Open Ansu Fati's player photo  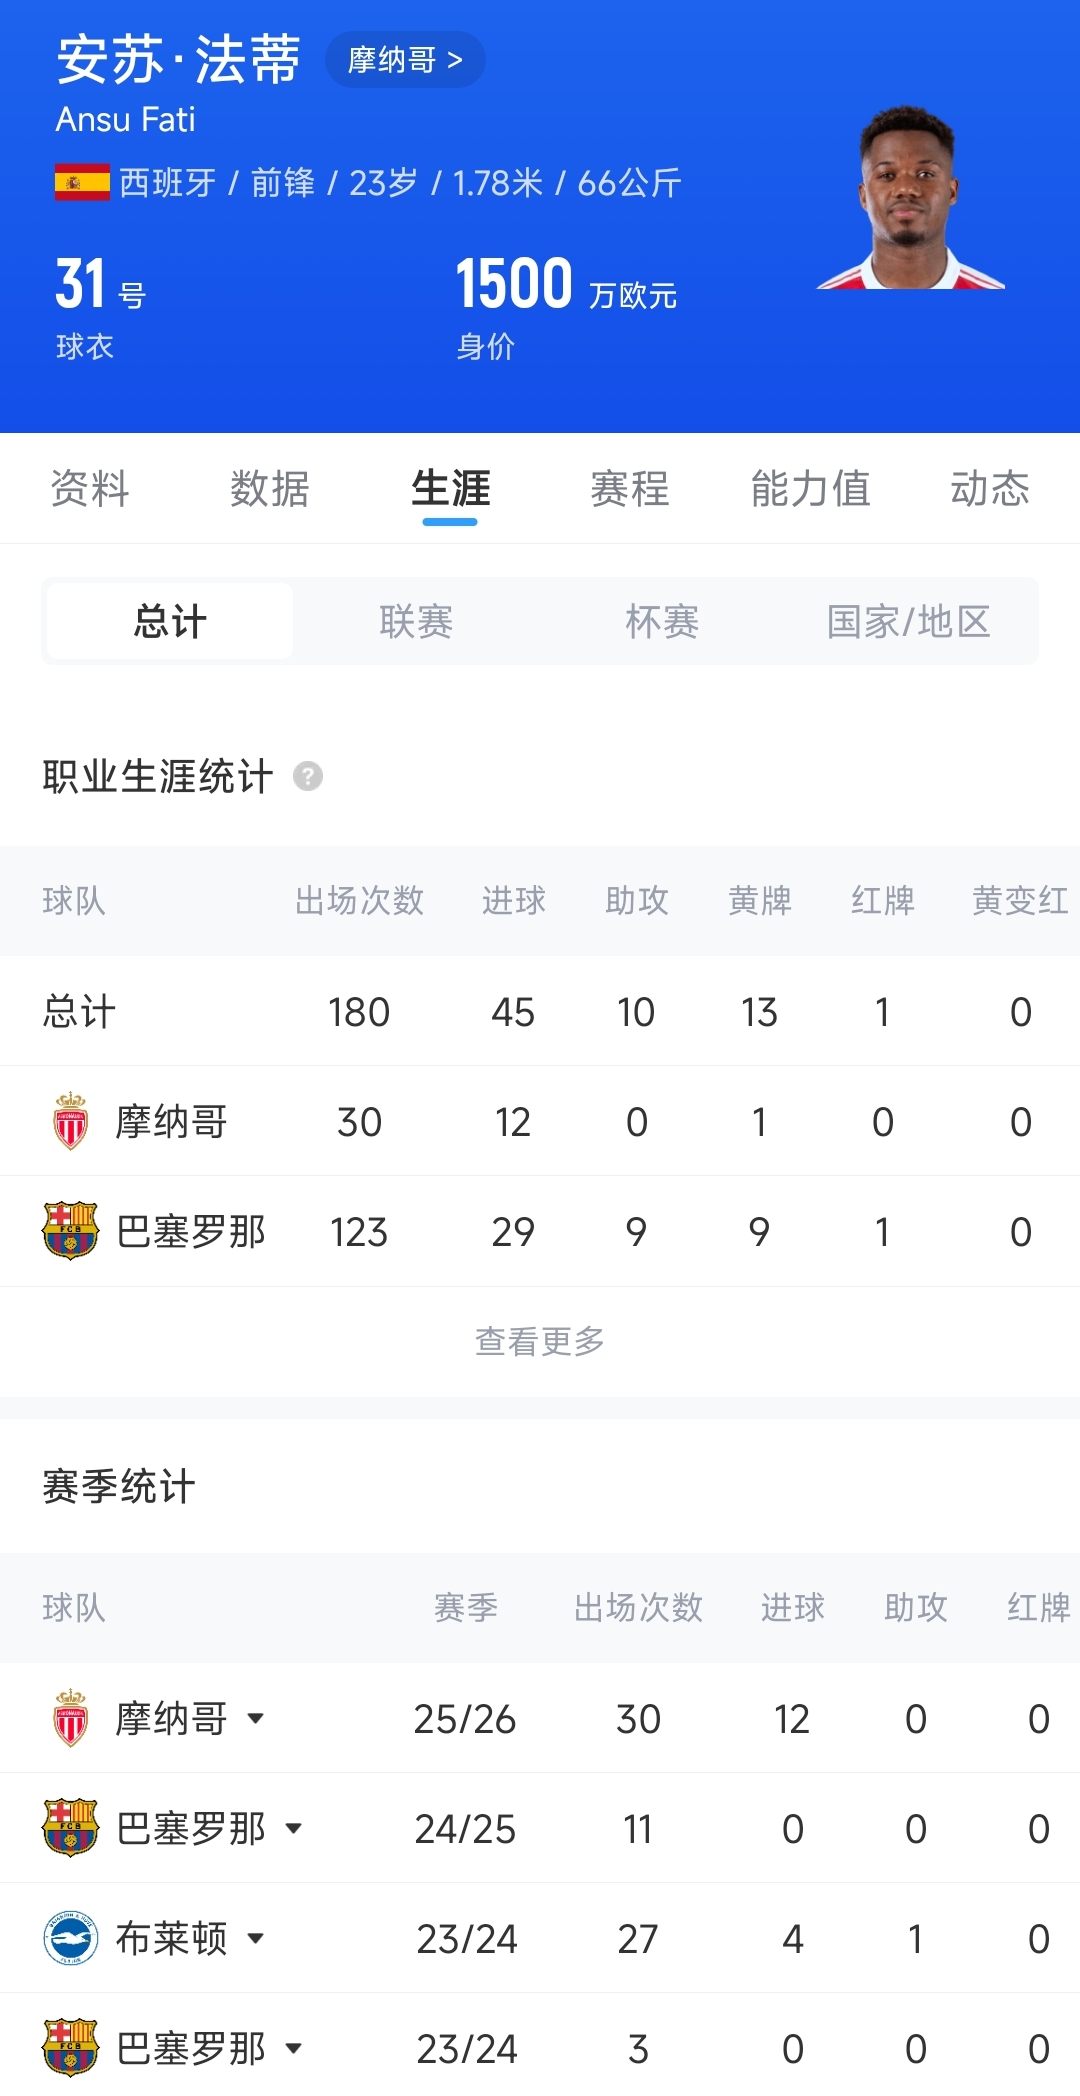(x=910, y=197)
